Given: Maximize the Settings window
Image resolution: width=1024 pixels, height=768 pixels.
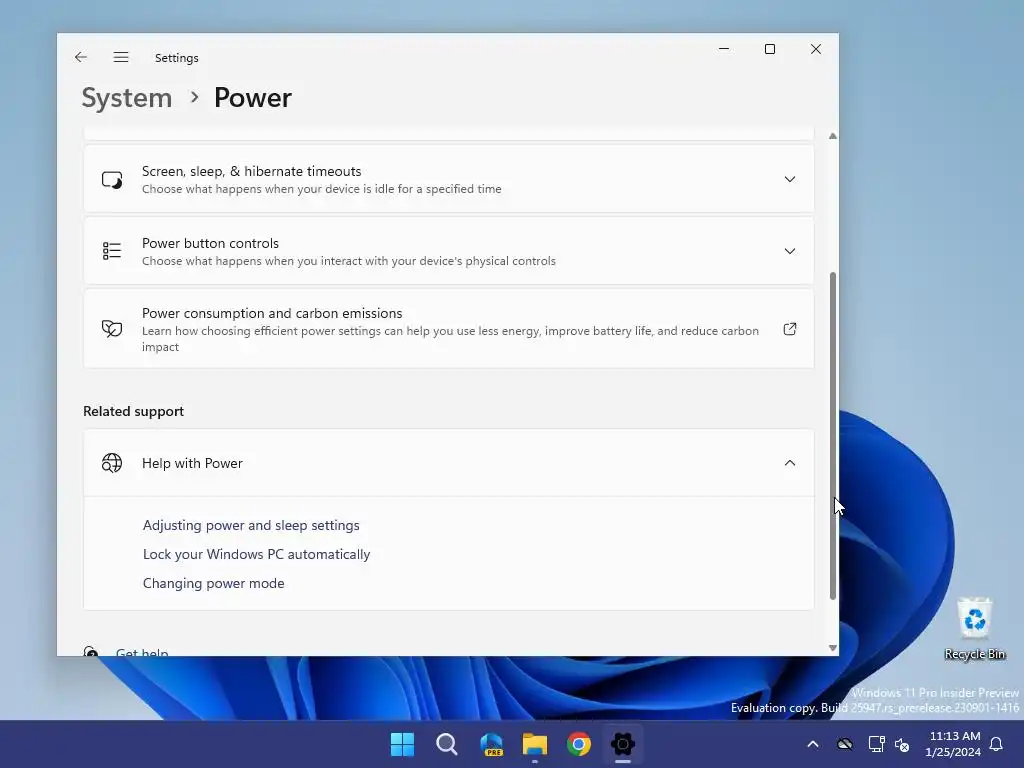Looking at the screenshot, I should (770, 49).
